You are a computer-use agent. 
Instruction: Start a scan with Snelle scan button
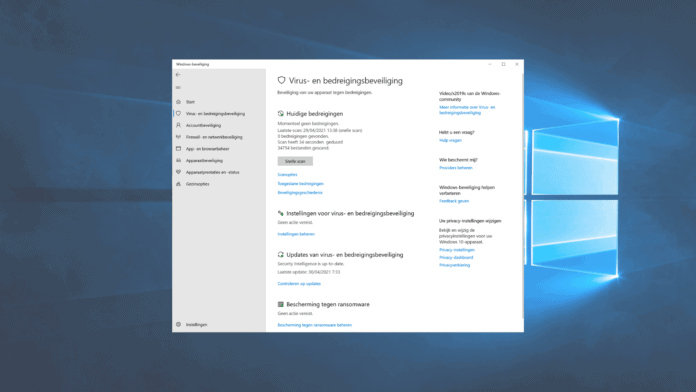(295, 161)
